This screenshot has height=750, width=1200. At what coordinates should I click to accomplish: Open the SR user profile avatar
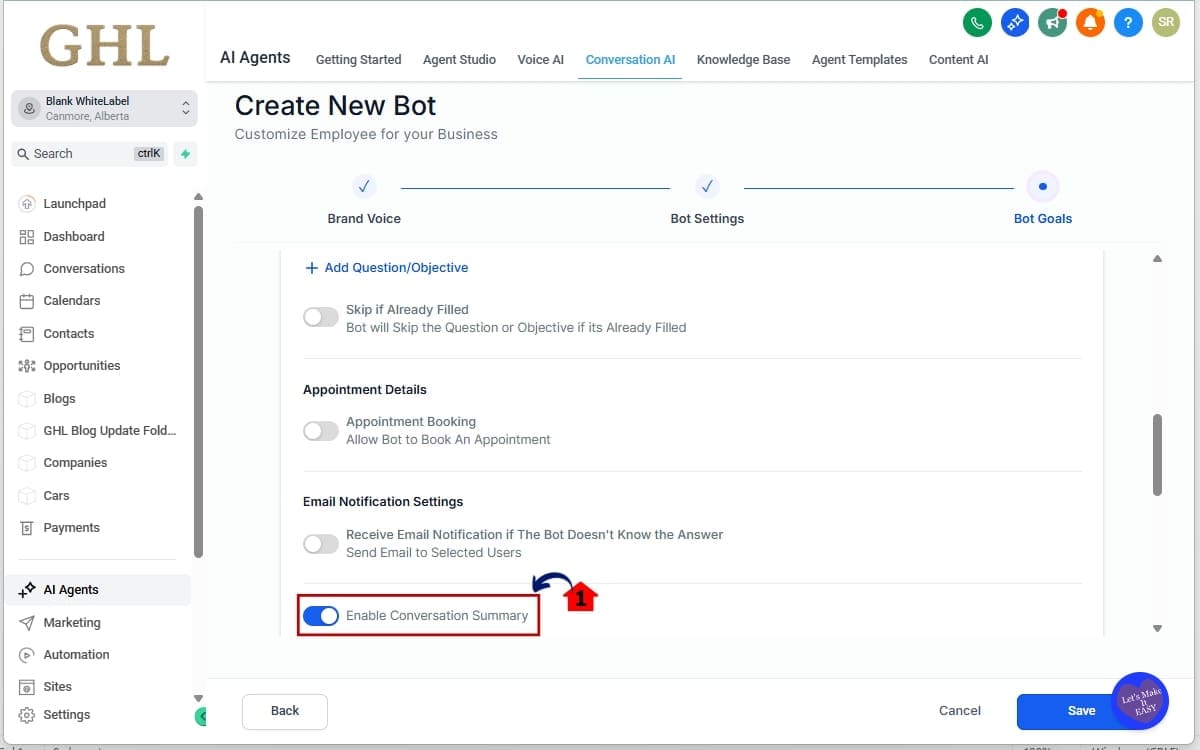1166,22
